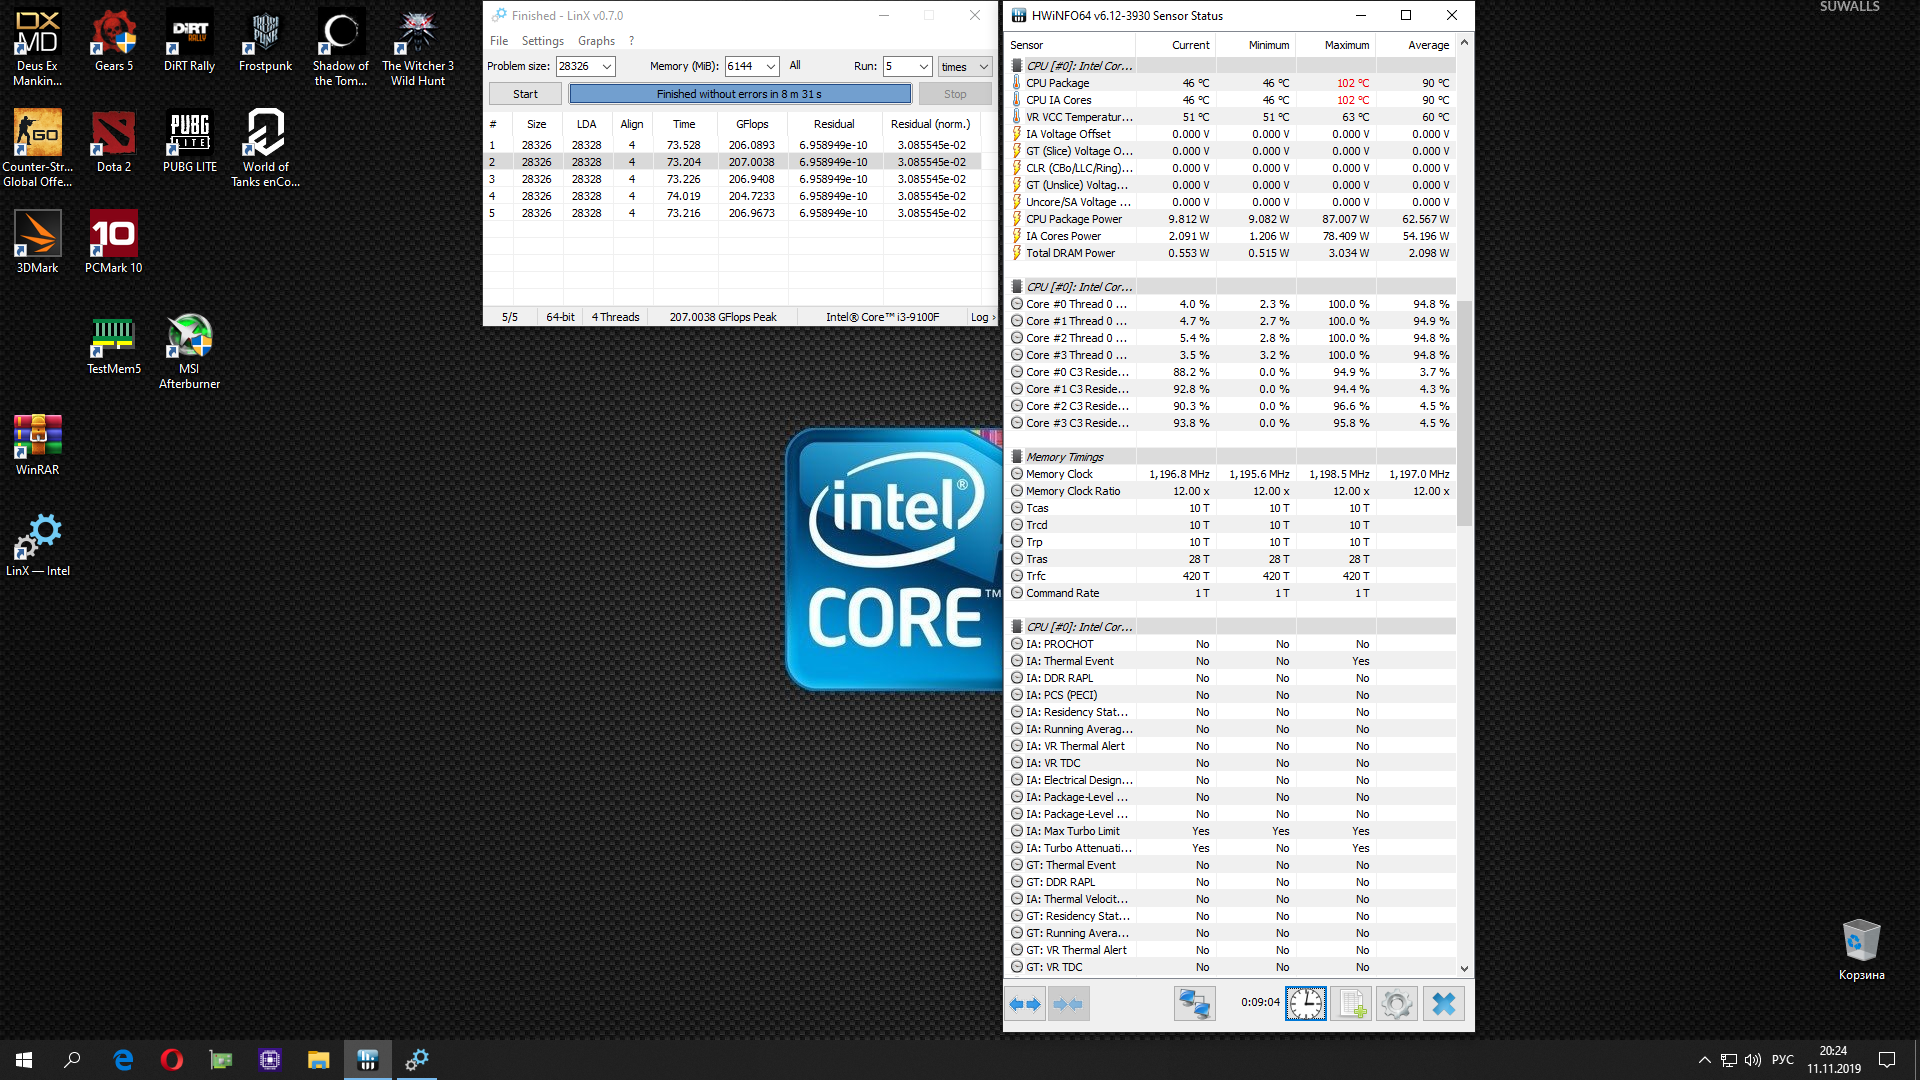
Task: Click the expand sensor window arrows icon
Action: tap(1025, 1004)
